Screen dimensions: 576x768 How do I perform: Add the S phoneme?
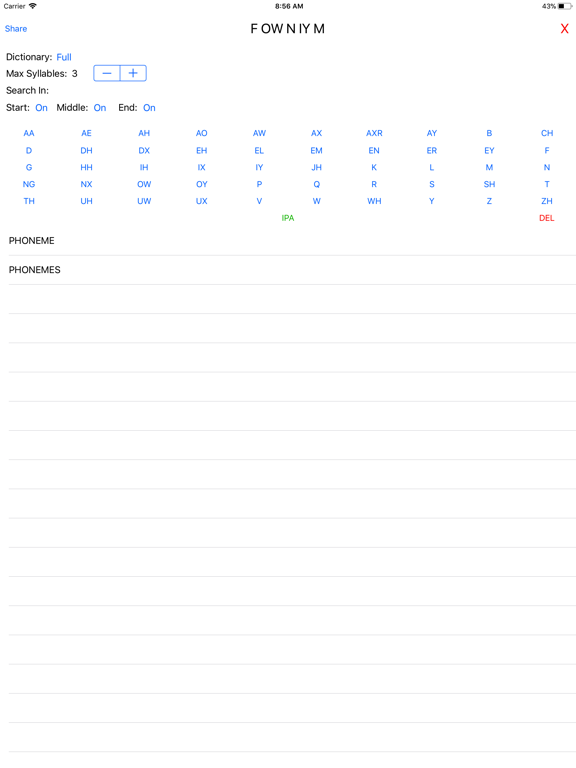pos(432,184)
